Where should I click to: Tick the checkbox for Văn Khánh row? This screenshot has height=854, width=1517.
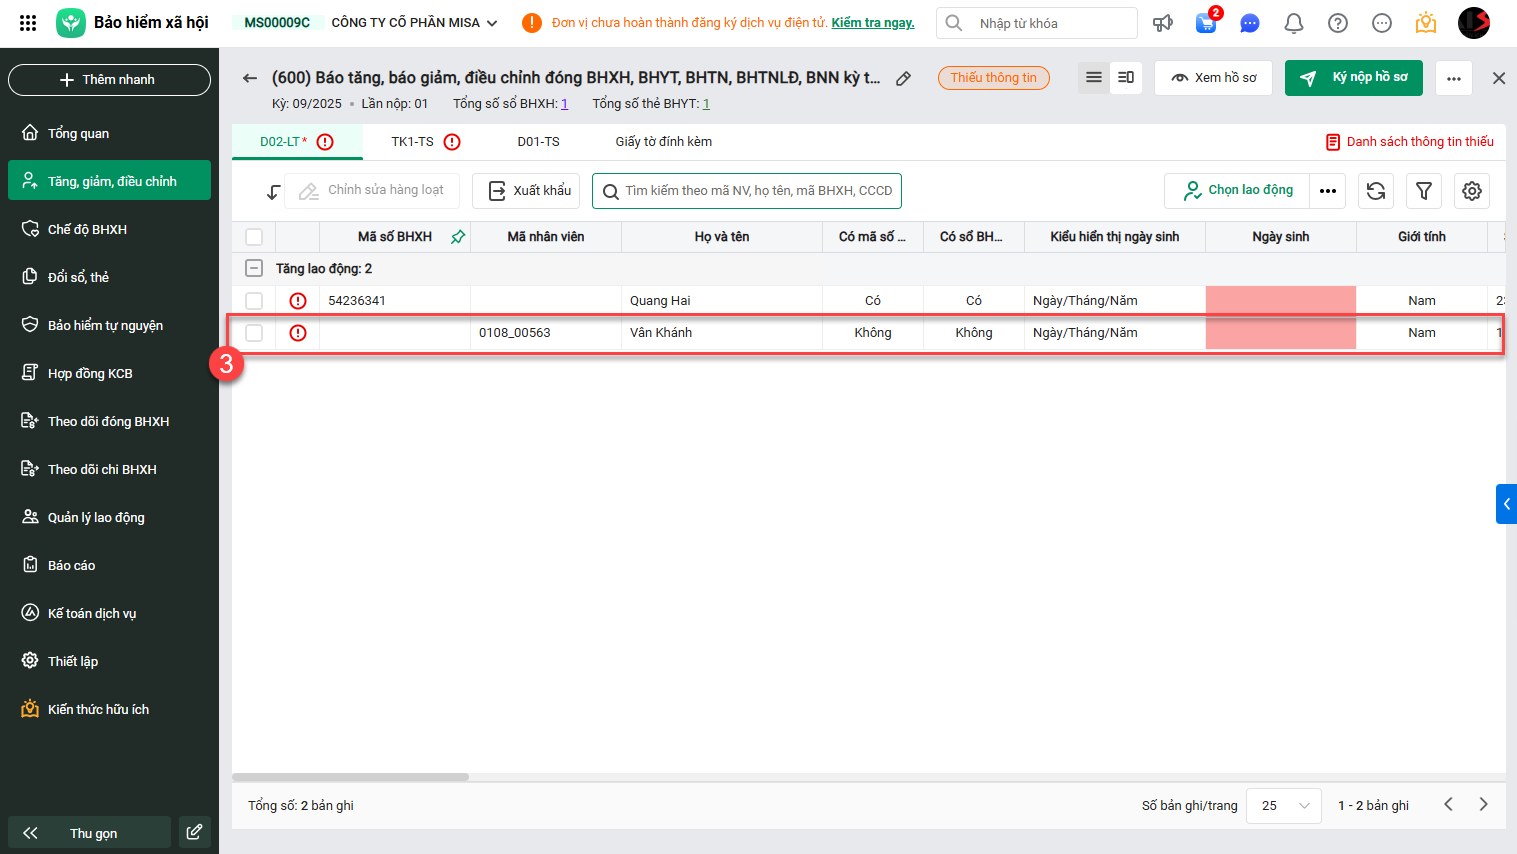(x=254, y=333)
